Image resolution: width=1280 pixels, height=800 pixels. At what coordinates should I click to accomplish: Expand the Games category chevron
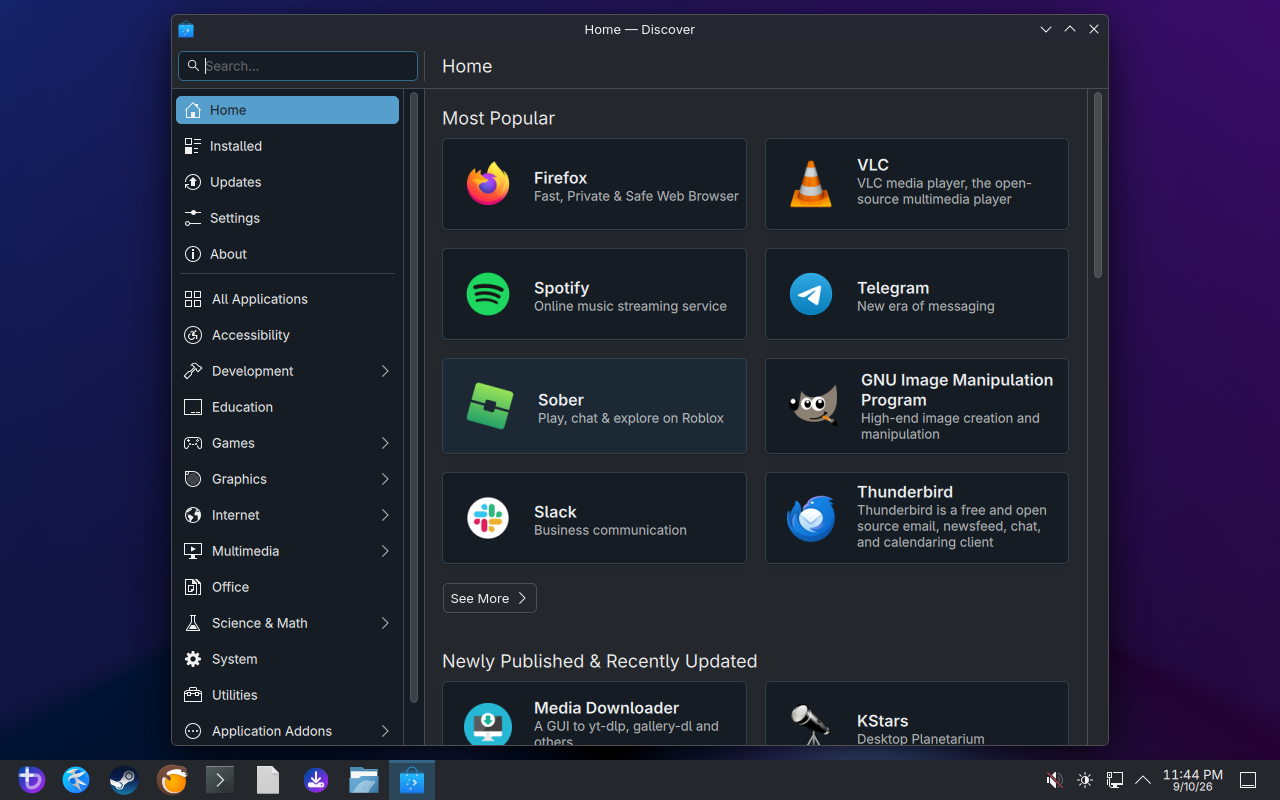tap(385, 443)
